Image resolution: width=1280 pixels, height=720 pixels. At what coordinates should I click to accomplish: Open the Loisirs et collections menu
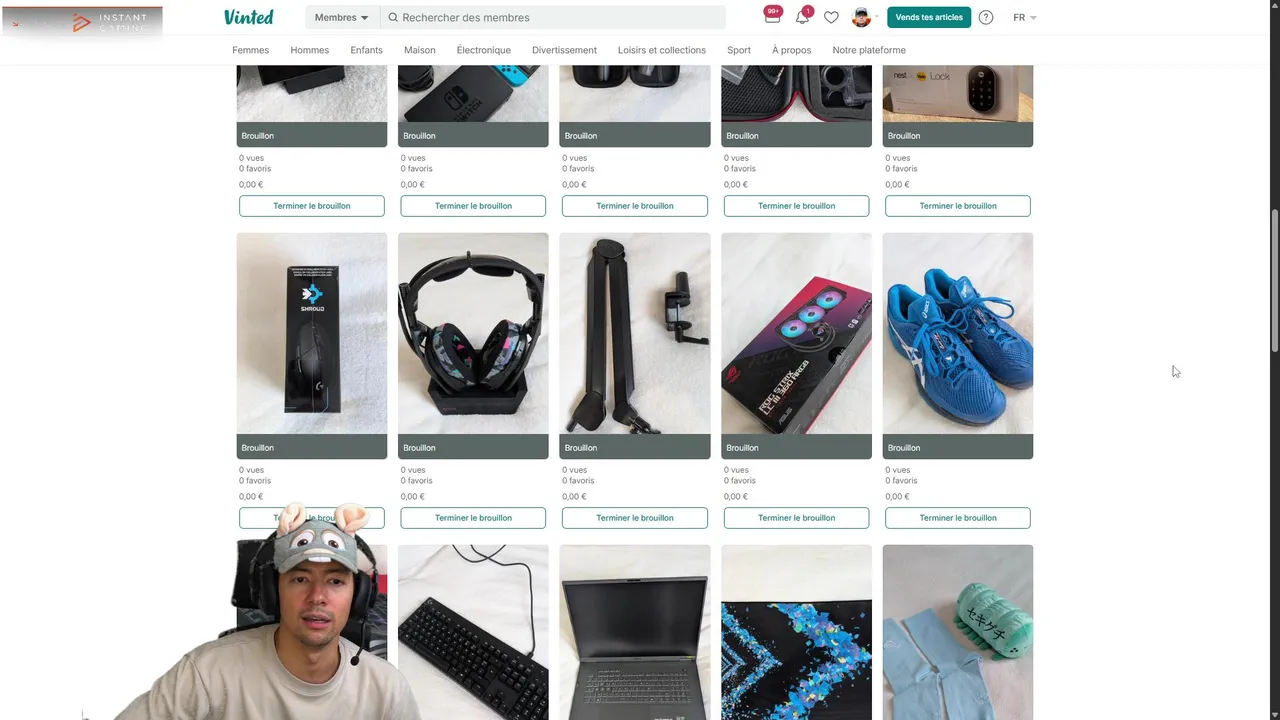[661, 50]
